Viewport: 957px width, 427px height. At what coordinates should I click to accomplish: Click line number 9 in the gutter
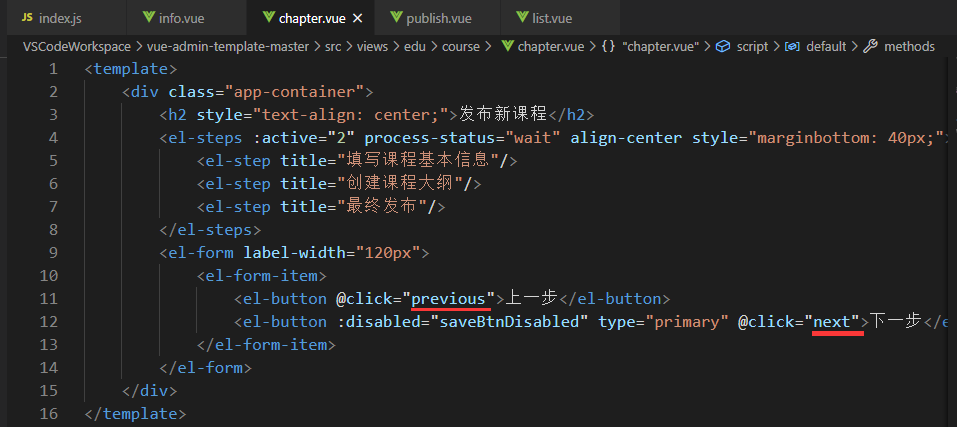point(53,253)
